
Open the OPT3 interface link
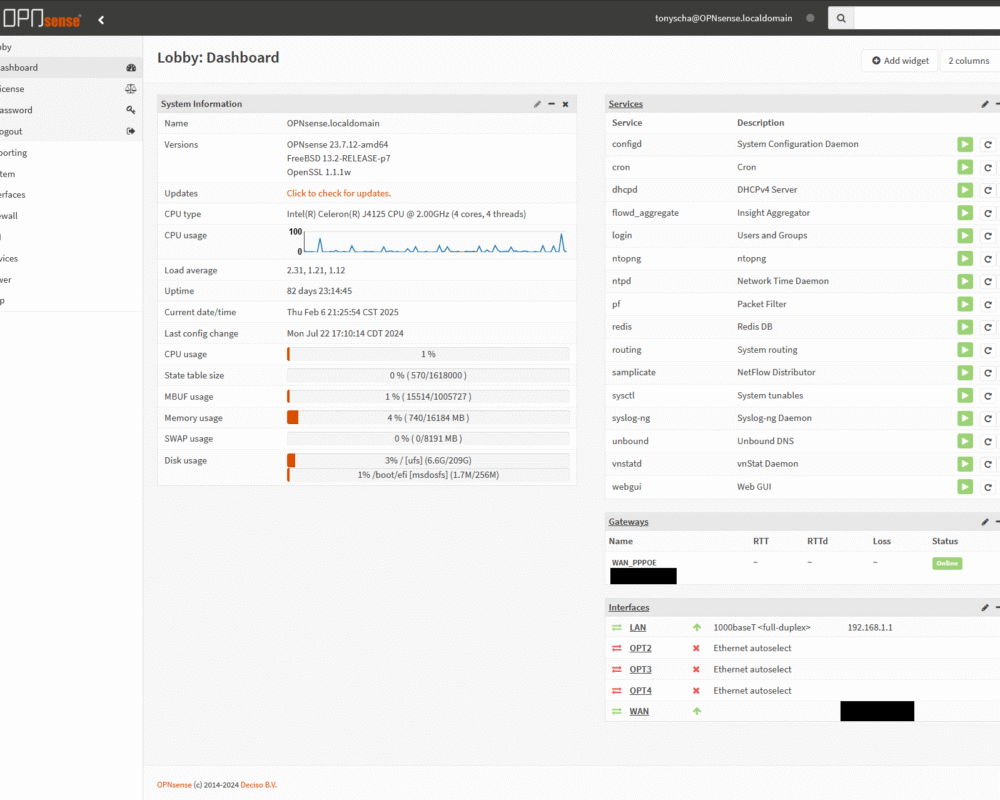point(640,669)
